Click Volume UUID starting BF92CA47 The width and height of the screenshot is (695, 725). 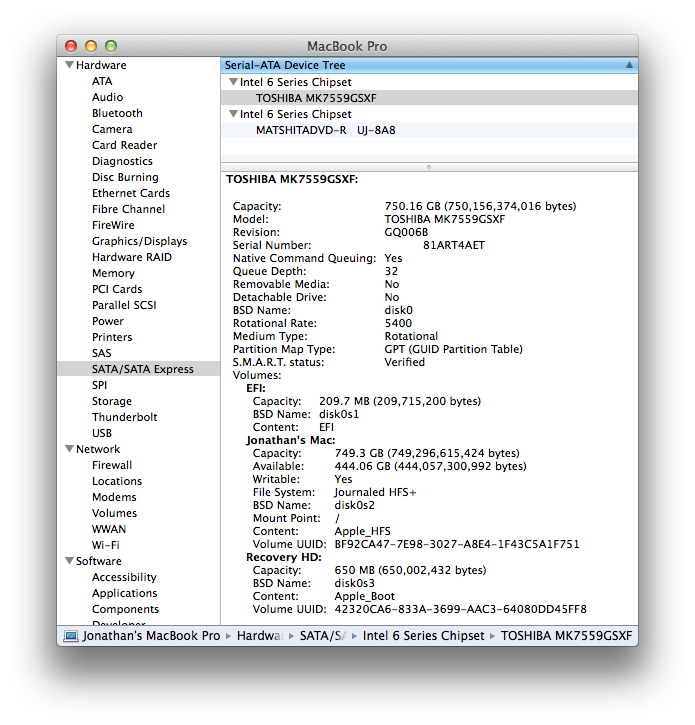coord(456,544)
